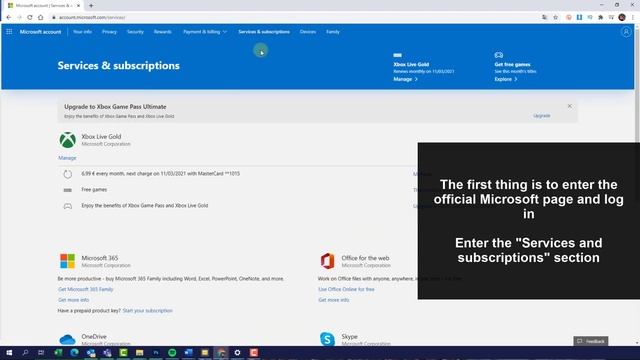This screenshot has height=360, width=640.
Task: Go back using the browser back arrow
Action: (x=9, y=17)
